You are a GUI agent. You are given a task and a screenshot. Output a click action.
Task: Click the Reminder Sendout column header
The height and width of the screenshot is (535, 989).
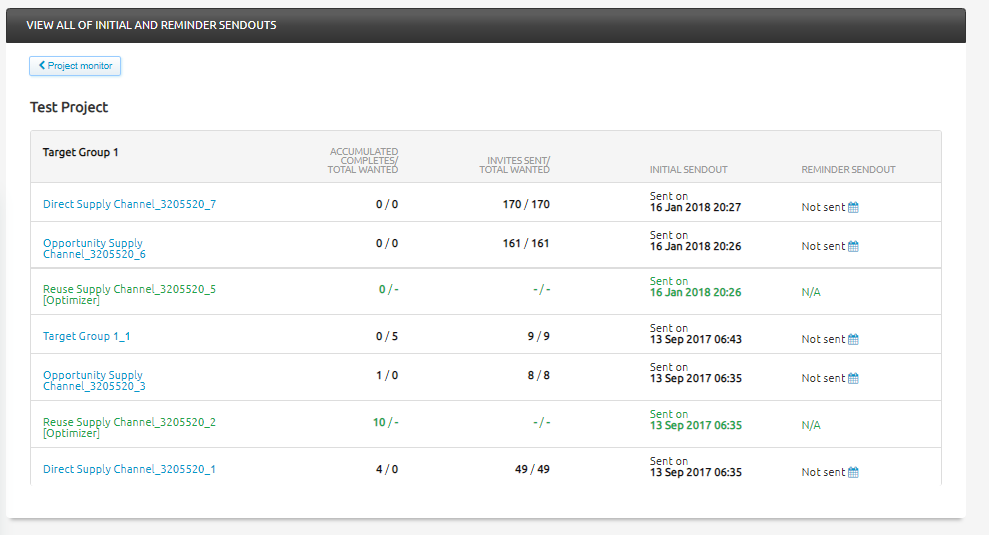click(848, 170)
